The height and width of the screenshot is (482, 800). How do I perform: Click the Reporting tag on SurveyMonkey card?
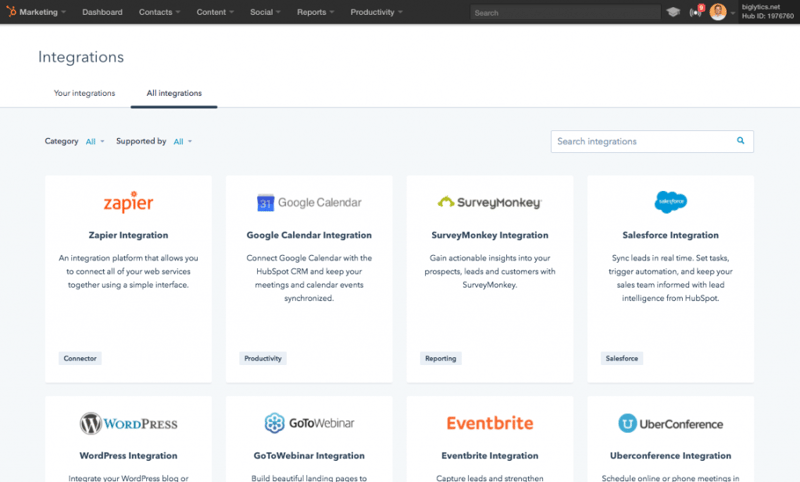[x=441, y=359]
